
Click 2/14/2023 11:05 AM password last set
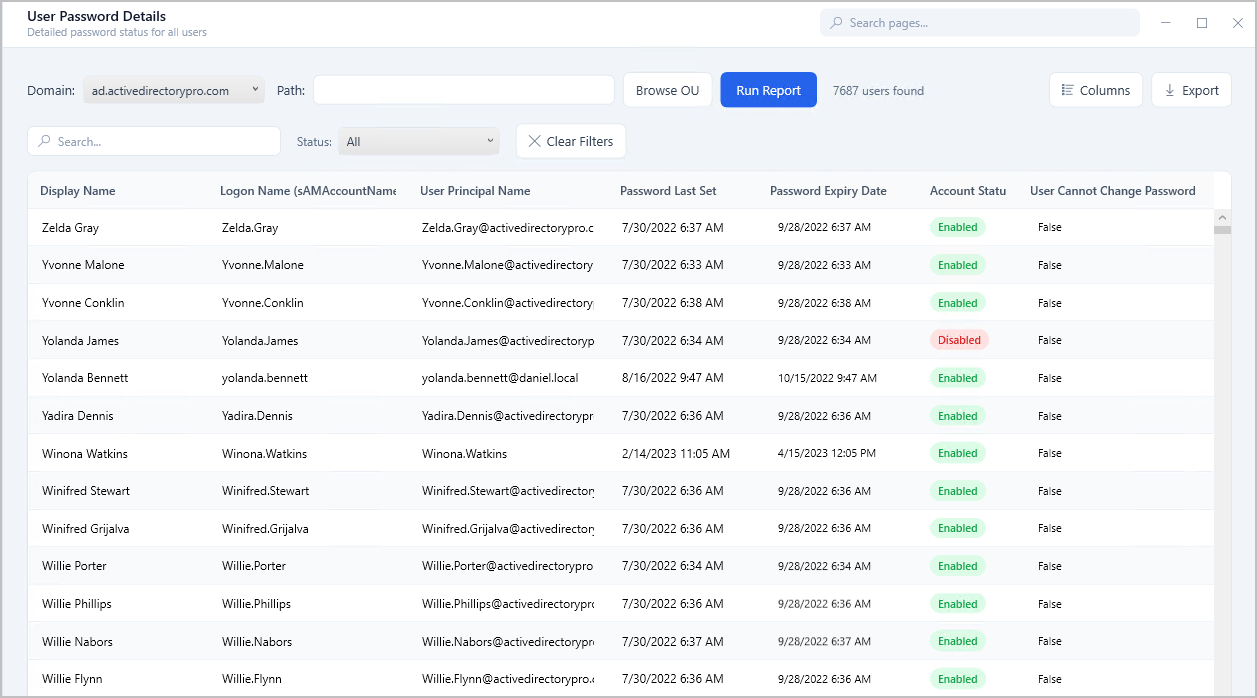(x=676, y=454)
